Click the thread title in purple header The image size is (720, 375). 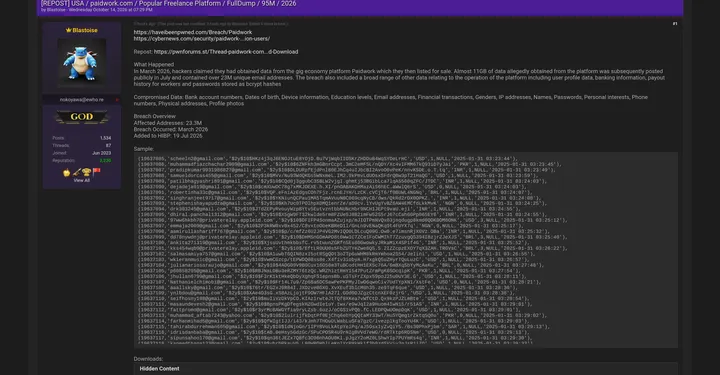169,4
